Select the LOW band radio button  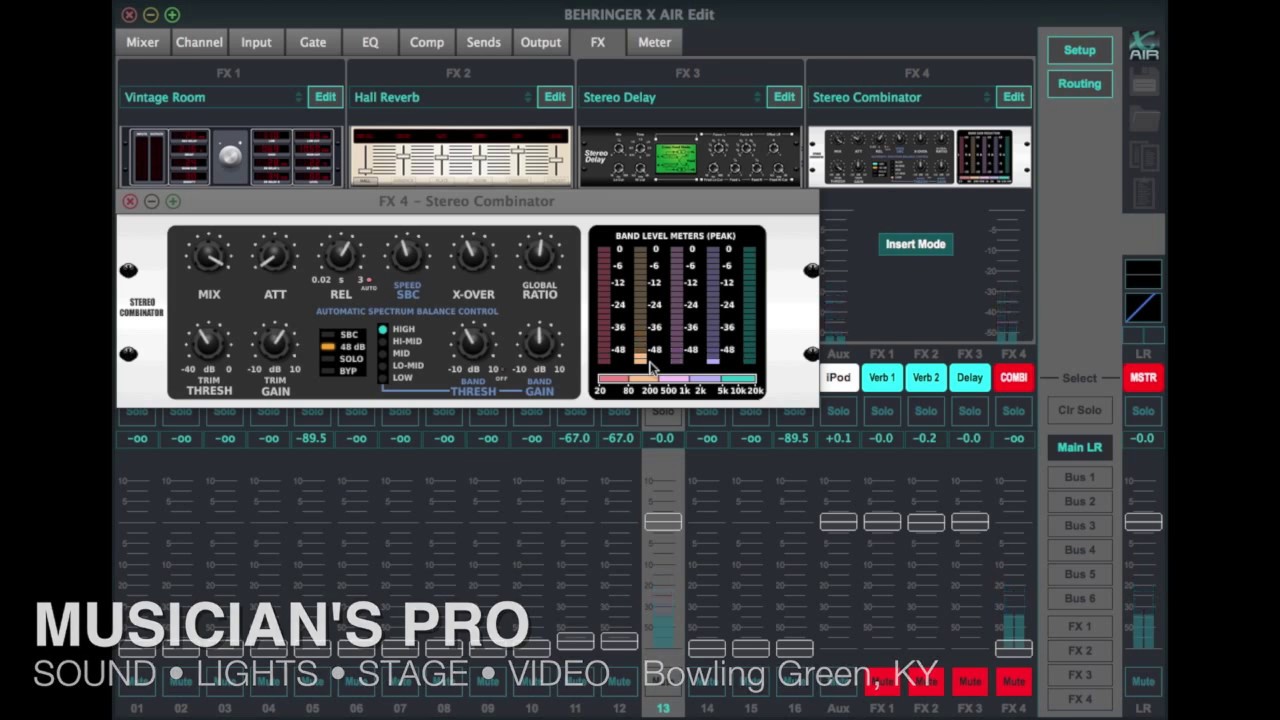(382, 377)
